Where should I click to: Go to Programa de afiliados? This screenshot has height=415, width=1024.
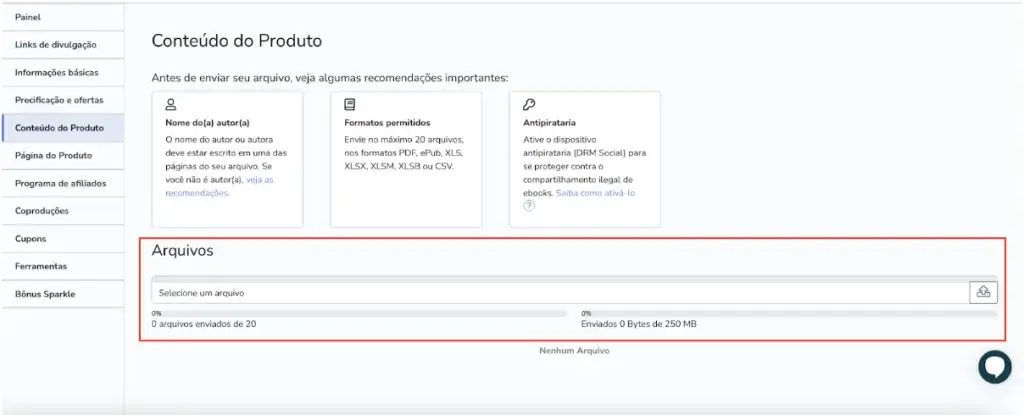[x=60, y=183]
